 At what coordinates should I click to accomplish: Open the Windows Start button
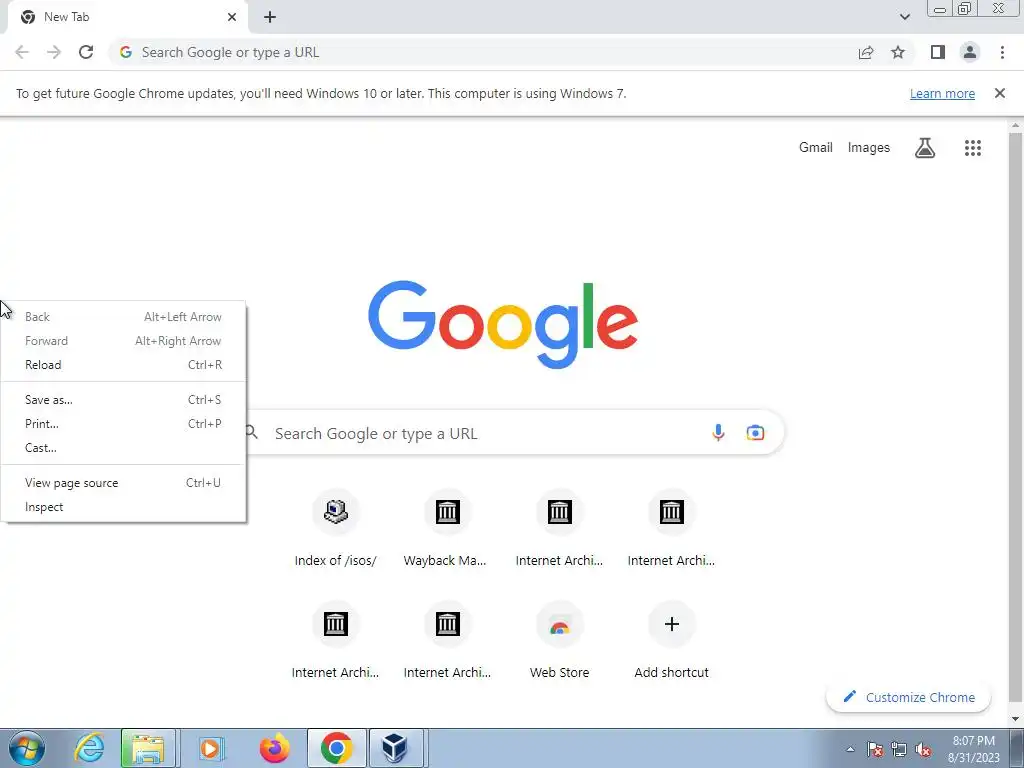(x=27, y=748)
